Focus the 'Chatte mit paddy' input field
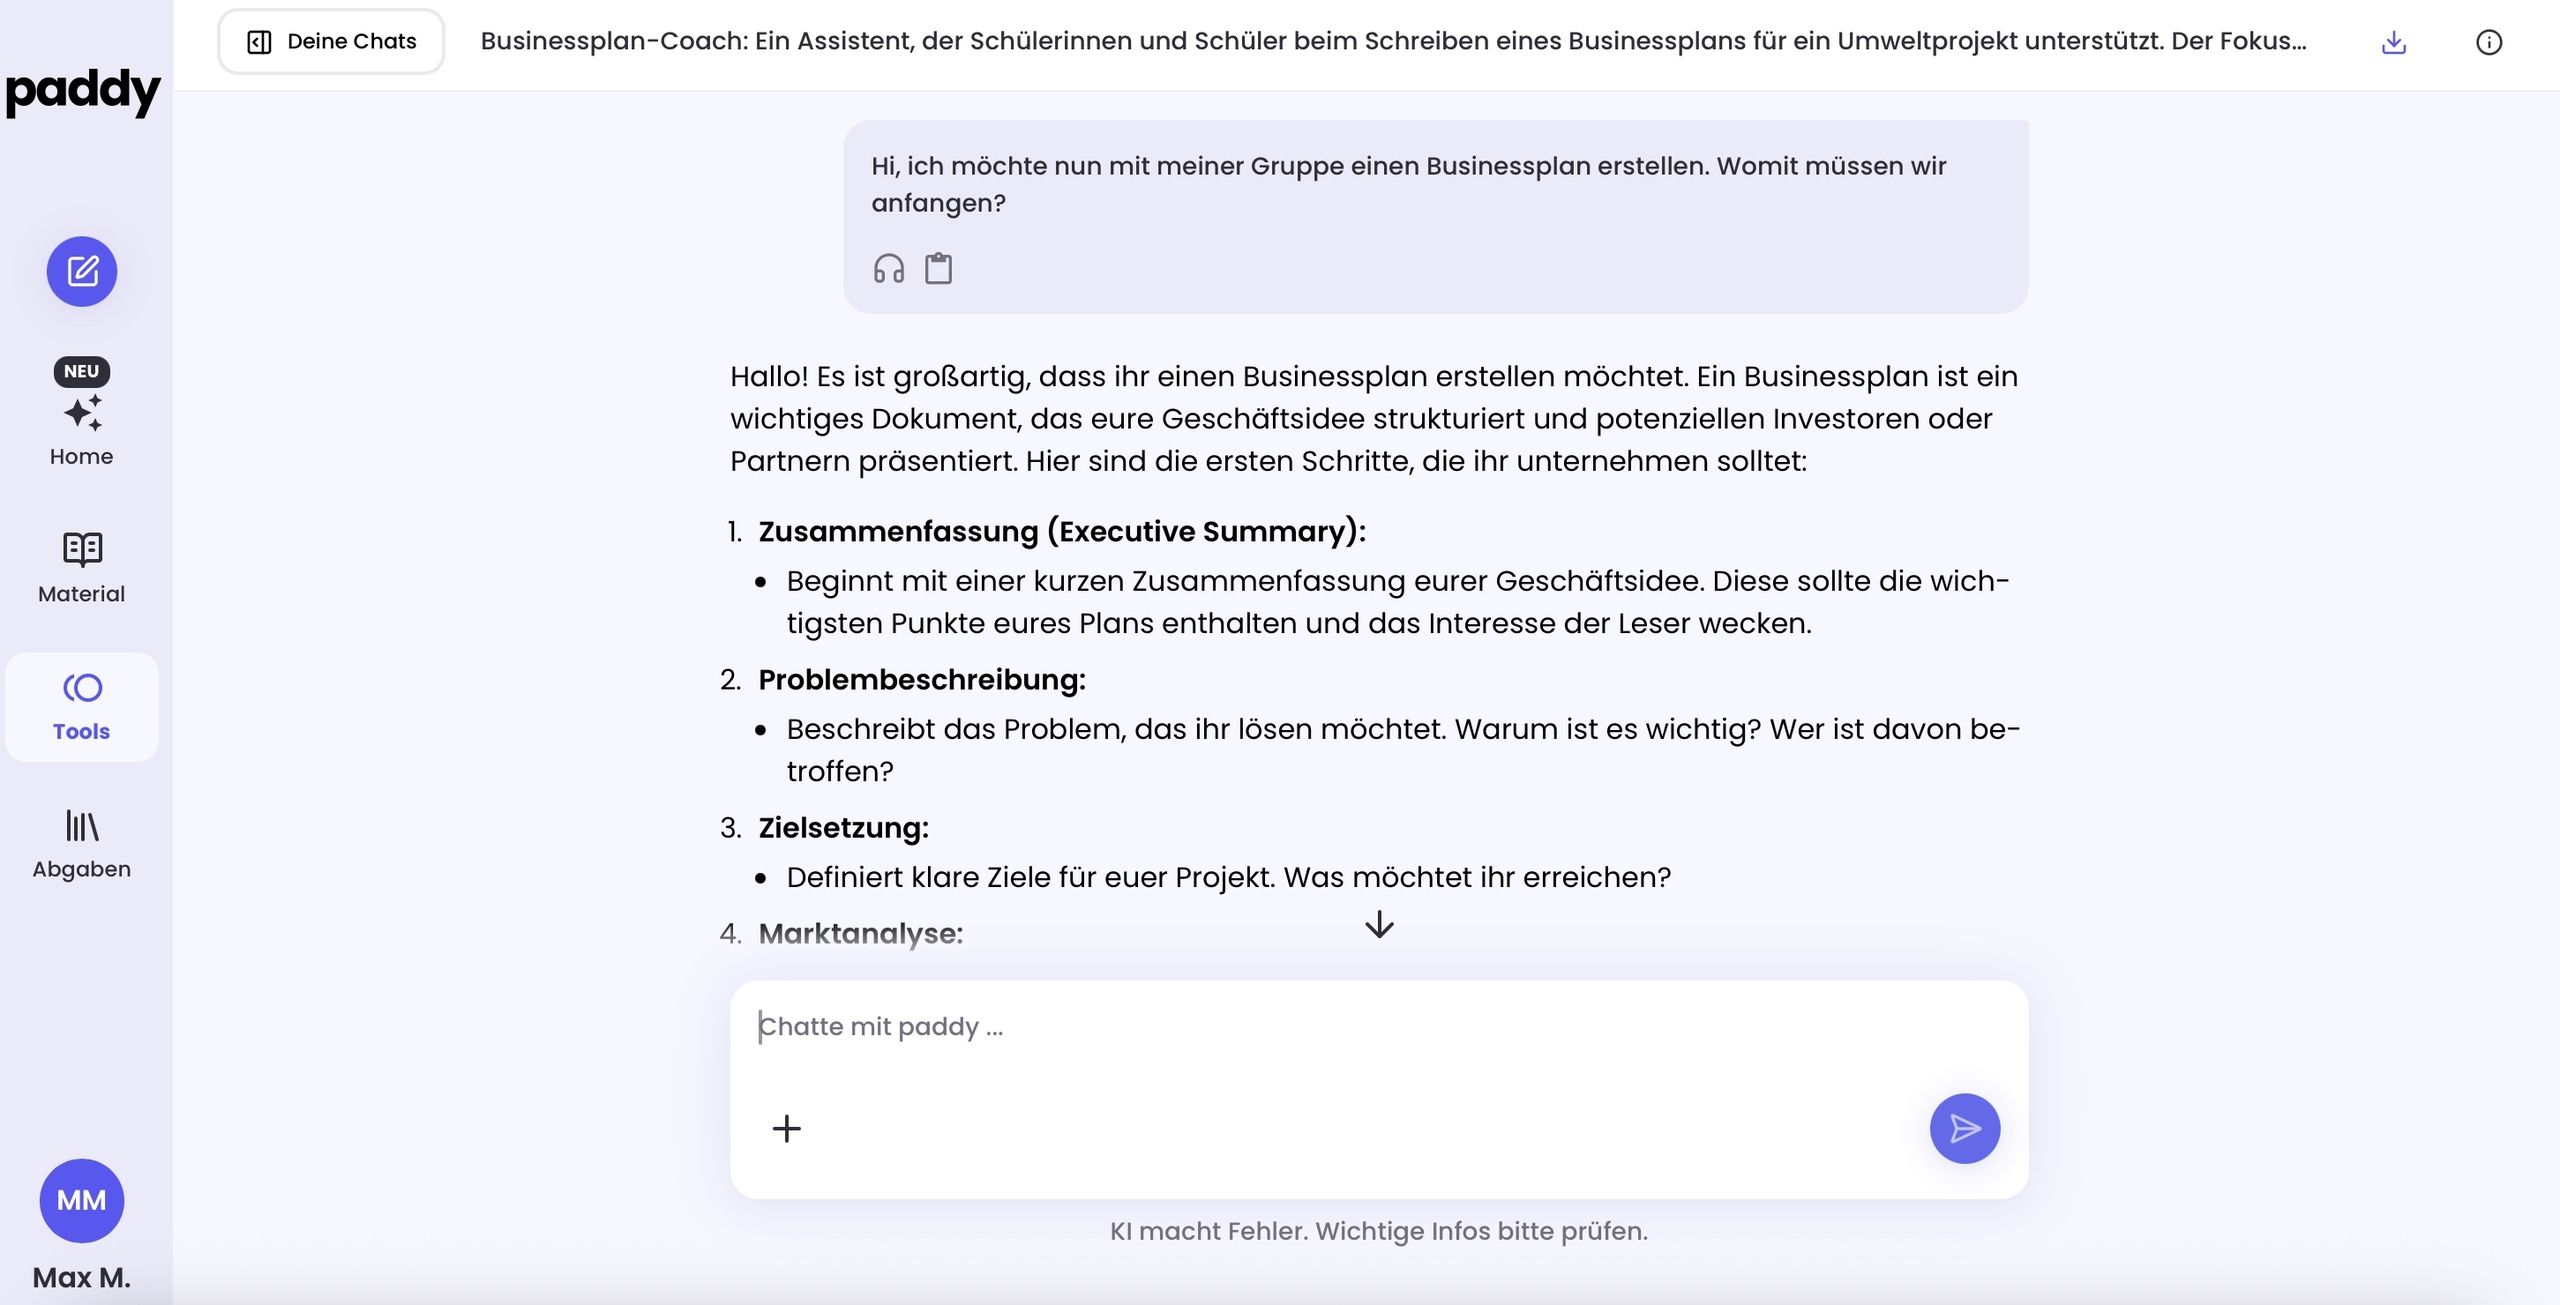This screenshot has height=1305, width=2560. [x=1300, y=1027]
